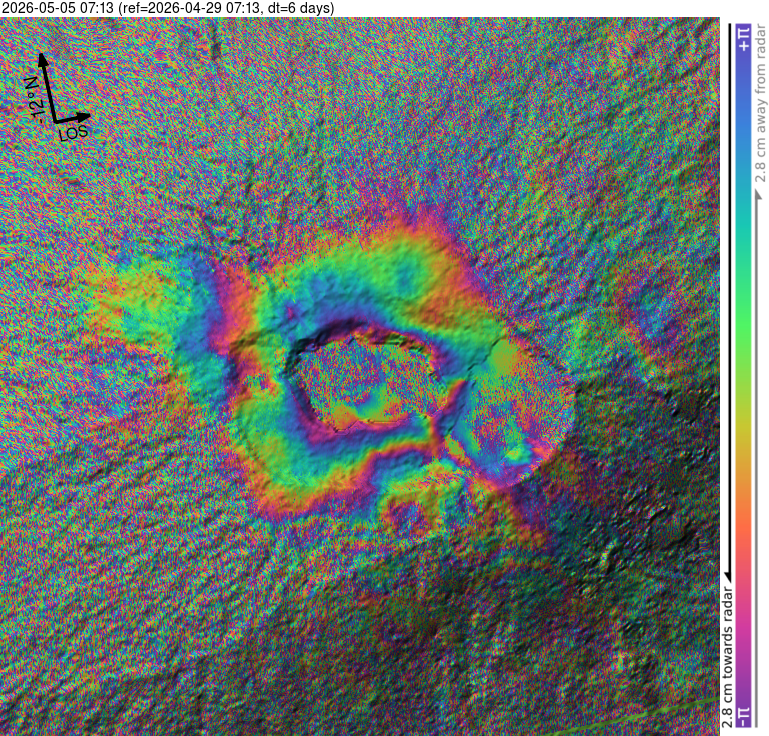The width and height of the screenshot is (769, 736).
Task: Click "2.8 cm away from radar" label
Action: pyautogui.click(x=761, y=103)
